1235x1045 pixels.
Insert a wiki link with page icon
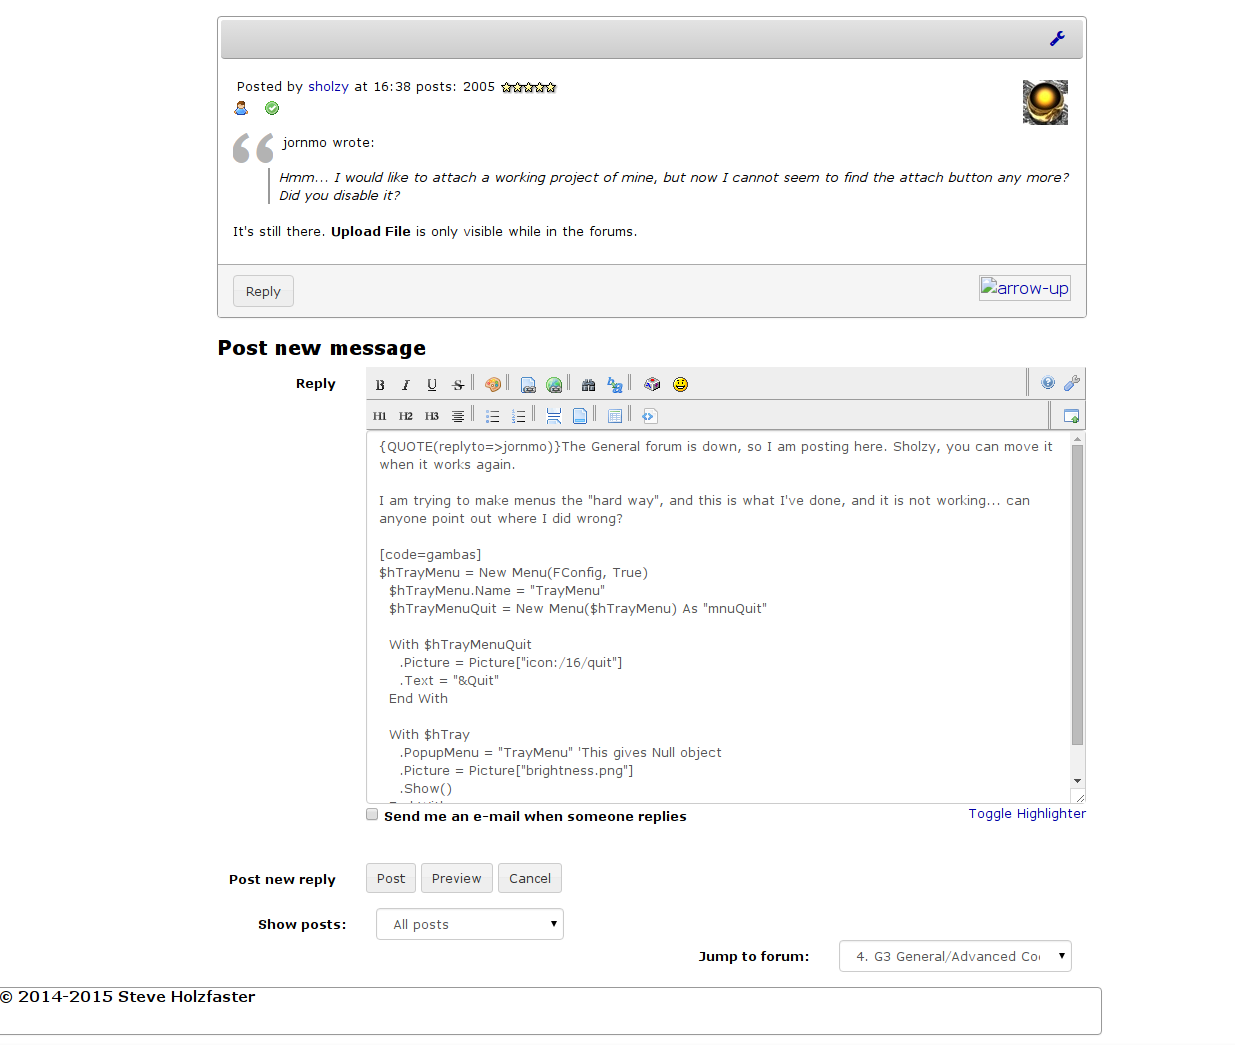click(528, 385)
